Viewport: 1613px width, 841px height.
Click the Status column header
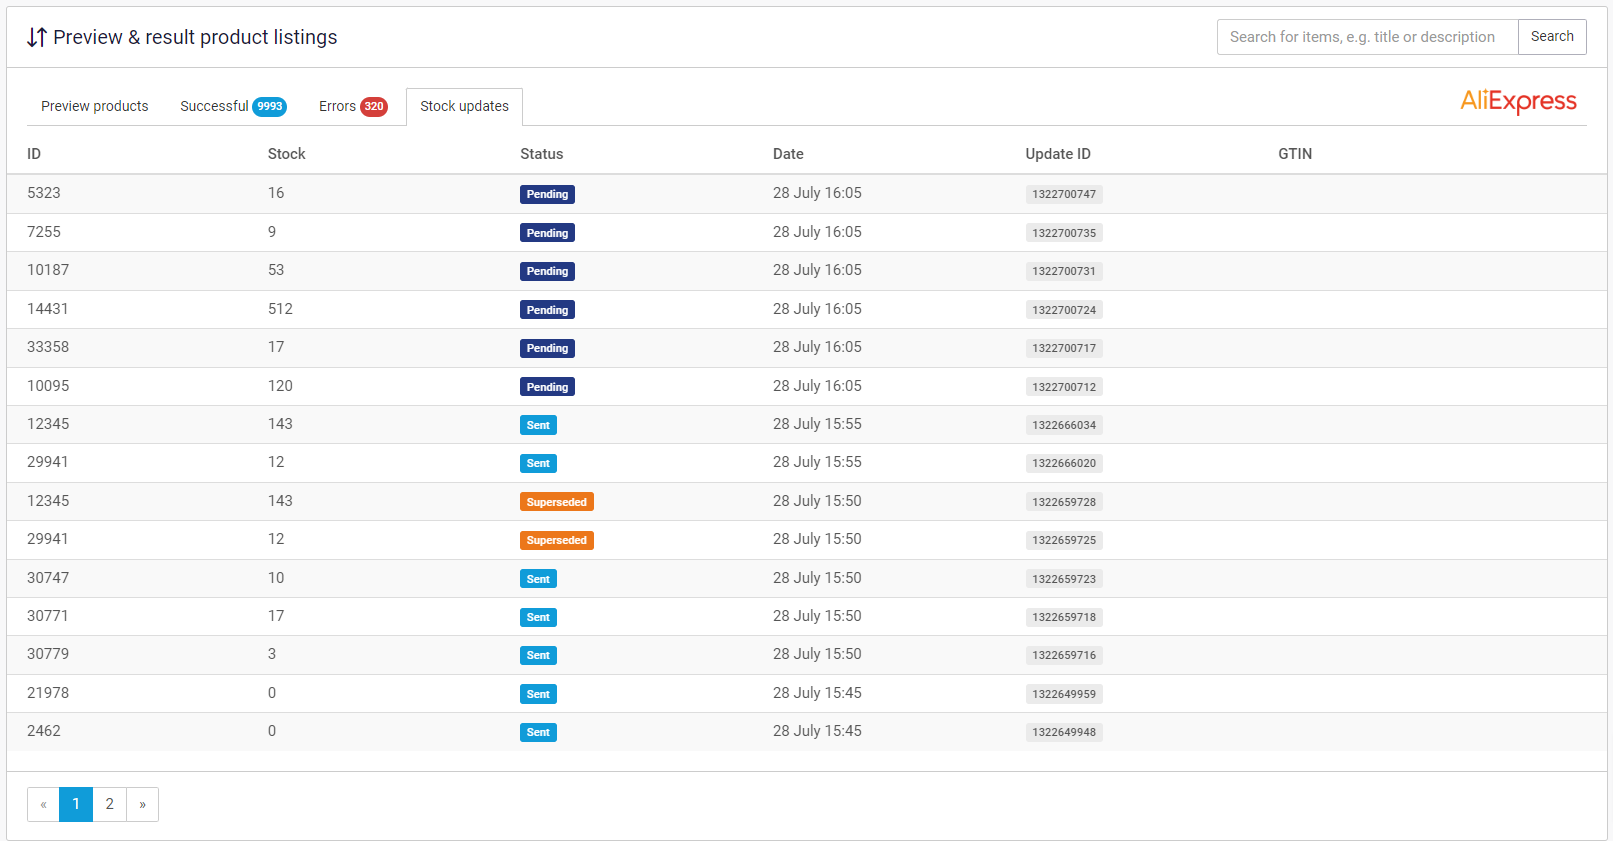tap(541, 154)
